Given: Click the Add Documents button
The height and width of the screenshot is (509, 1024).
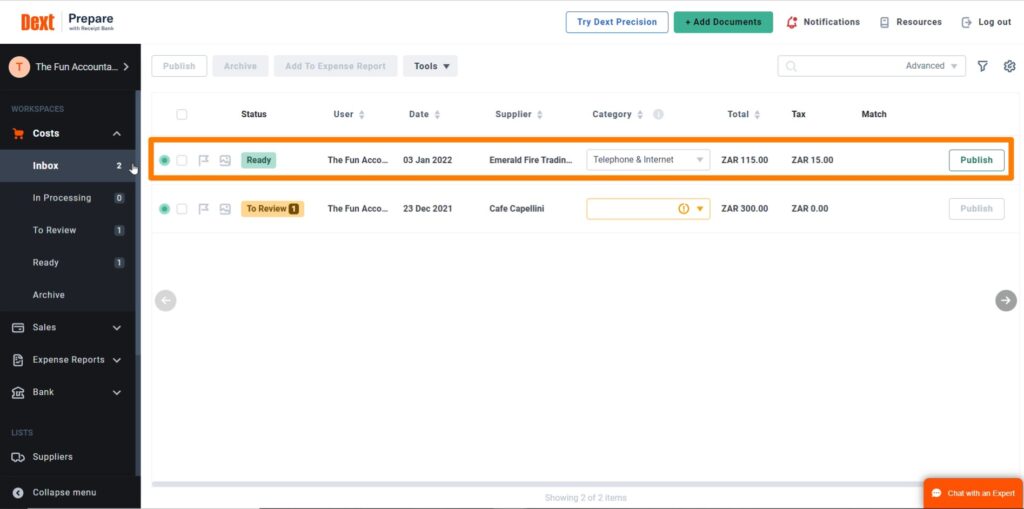Looking at the screenshot, I should (x=723, y=22).
